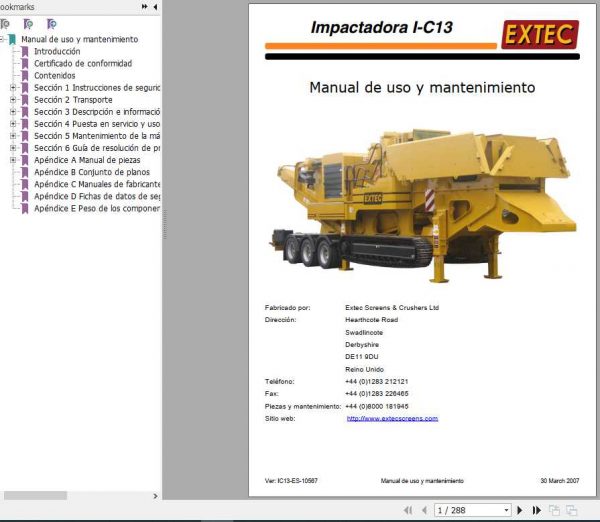Click the bookmarks horizontal scrollbar thumb
This screenshot has height=522, width=600.
35,496
